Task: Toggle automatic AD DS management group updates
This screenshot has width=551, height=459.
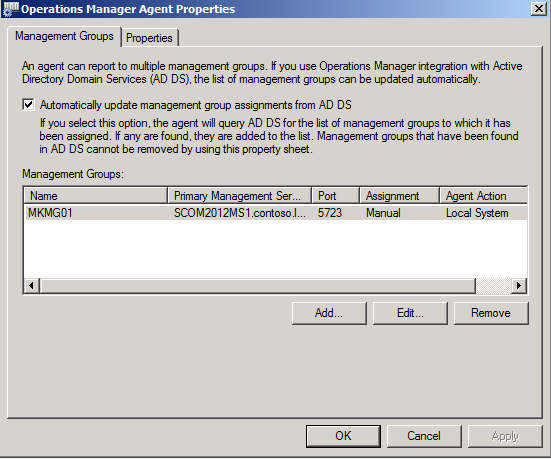Action: [28, 105]
